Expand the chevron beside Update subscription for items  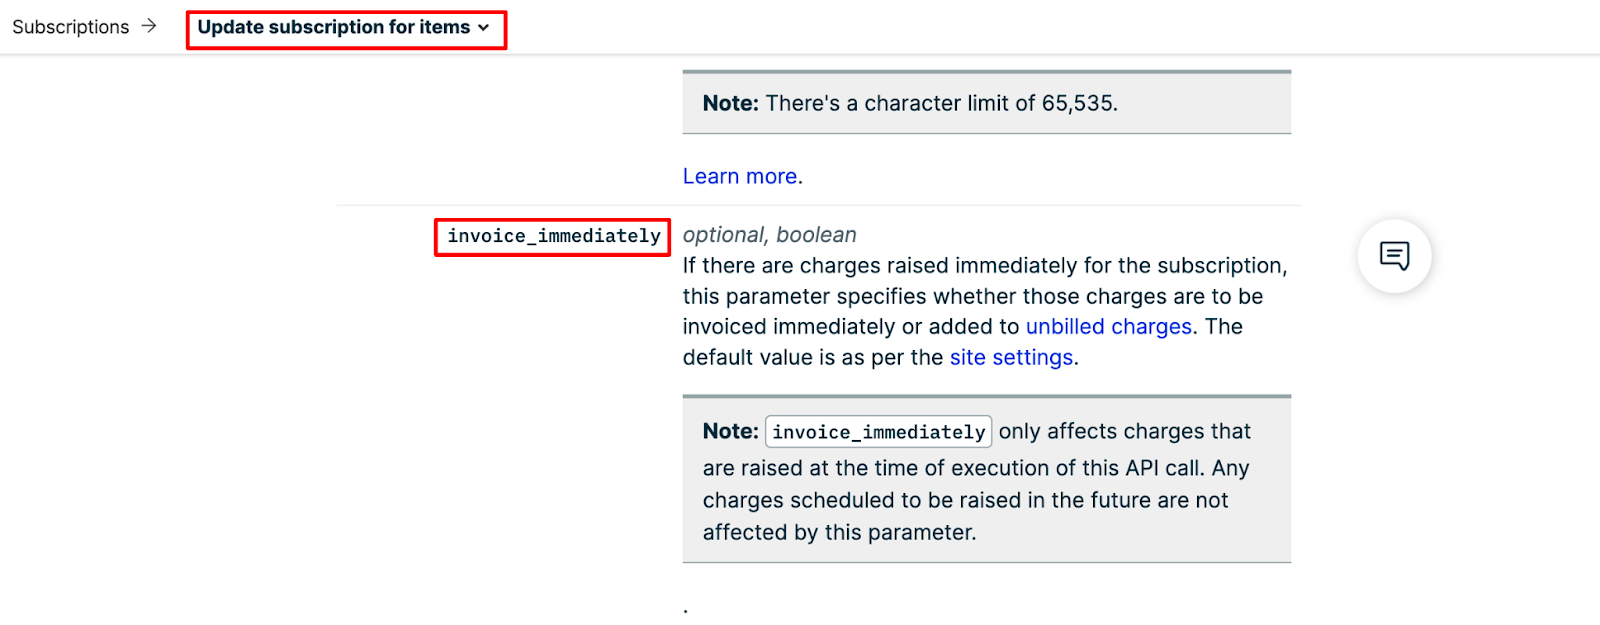pos(484,28)
